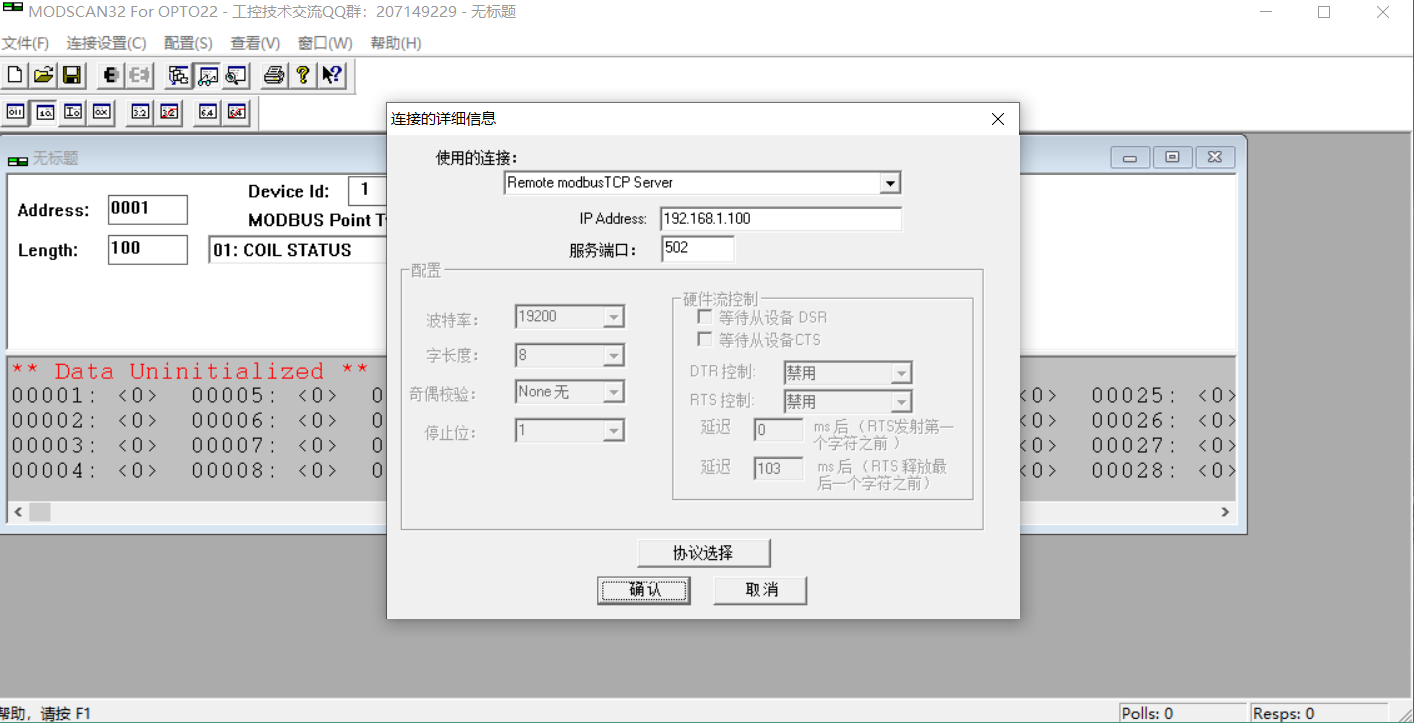
Task: Set display format to Integer (Io icon)
Action: pyautogui.click(x=73, y=112)
